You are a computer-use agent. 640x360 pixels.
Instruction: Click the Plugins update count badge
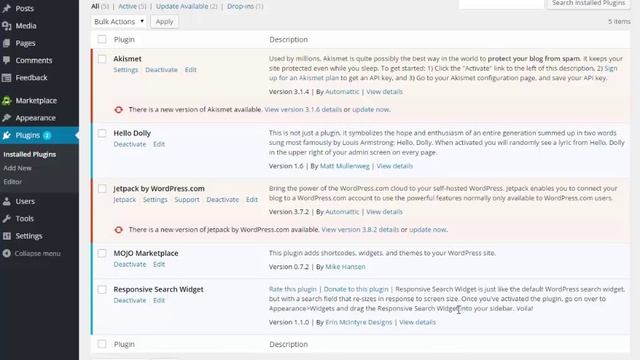click(x=47, y=135)
